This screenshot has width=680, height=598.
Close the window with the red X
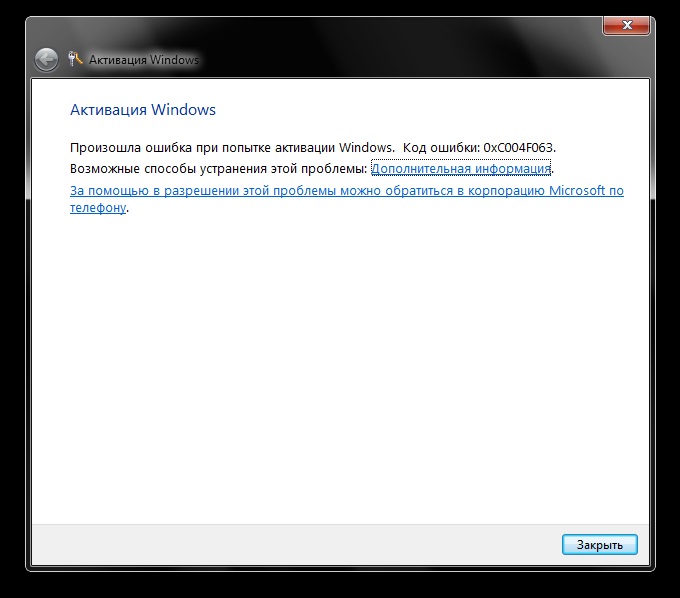626,25
